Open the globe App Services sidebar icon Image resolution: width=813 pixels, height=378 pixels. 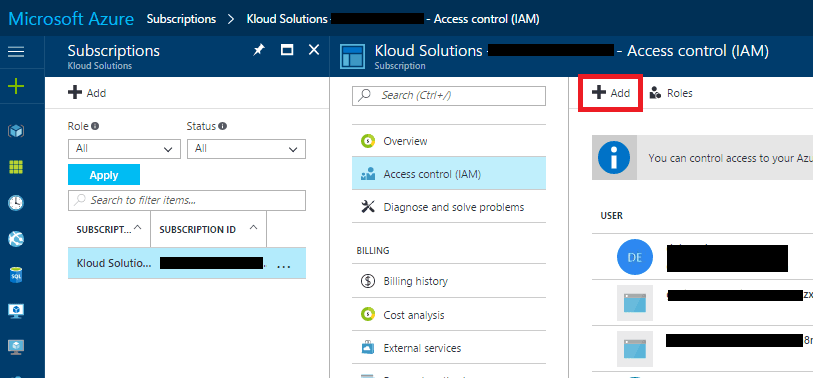[17, 239]
